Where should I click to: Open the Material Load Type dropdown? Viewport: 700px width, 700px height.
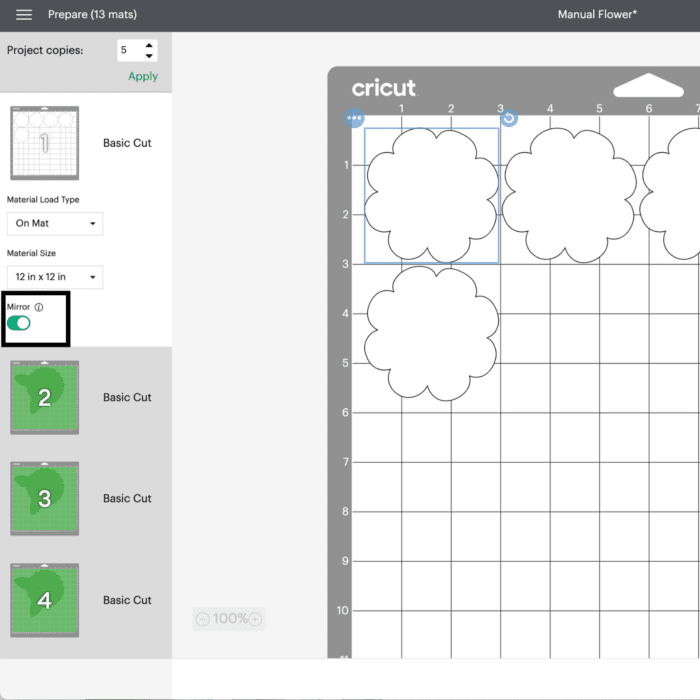[x=55, y=223]
